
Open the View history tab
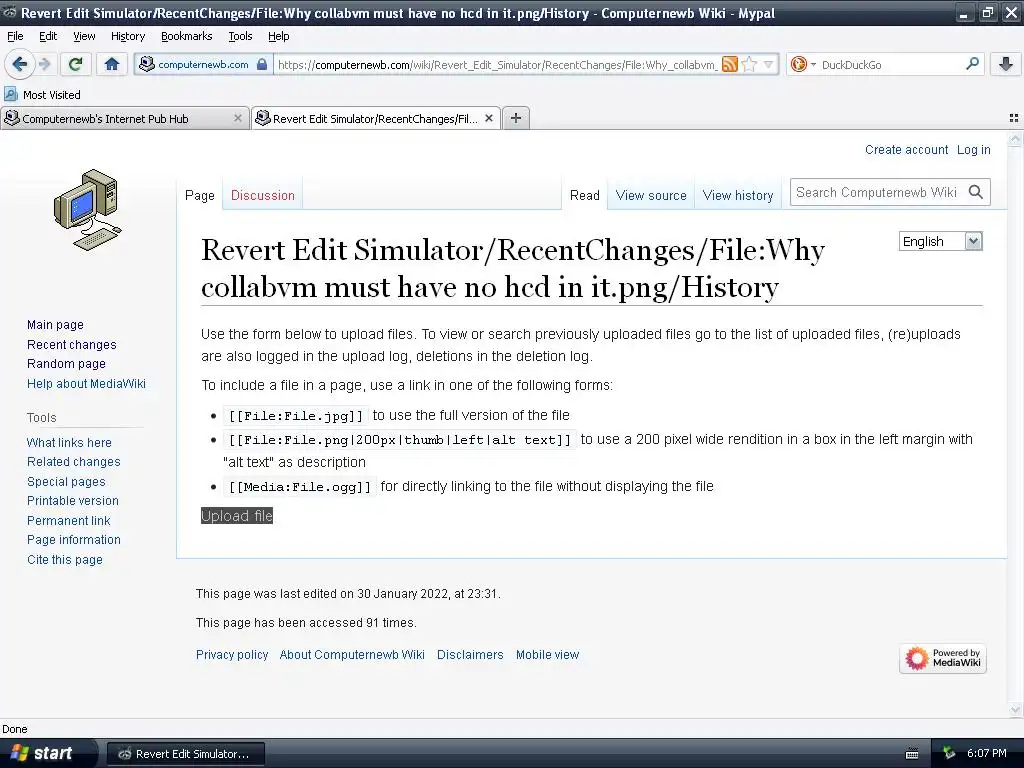tap(738, 195)
